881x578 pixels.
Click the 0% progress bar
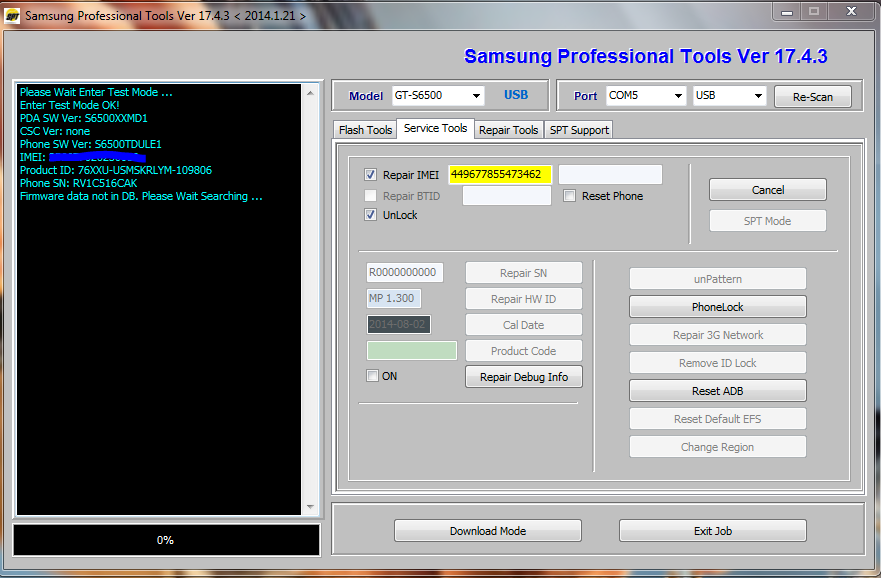point(166,540)
